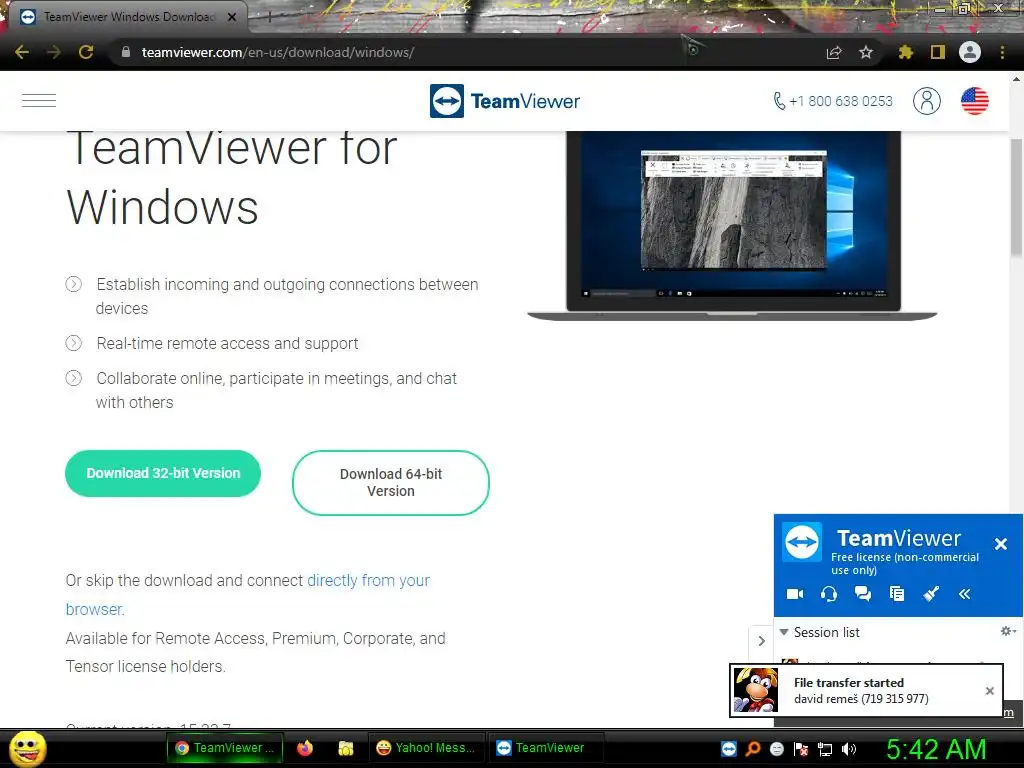
Task: Switch to Chrome TeamViewer taskbar button
Action: click(x=225, y=748)
